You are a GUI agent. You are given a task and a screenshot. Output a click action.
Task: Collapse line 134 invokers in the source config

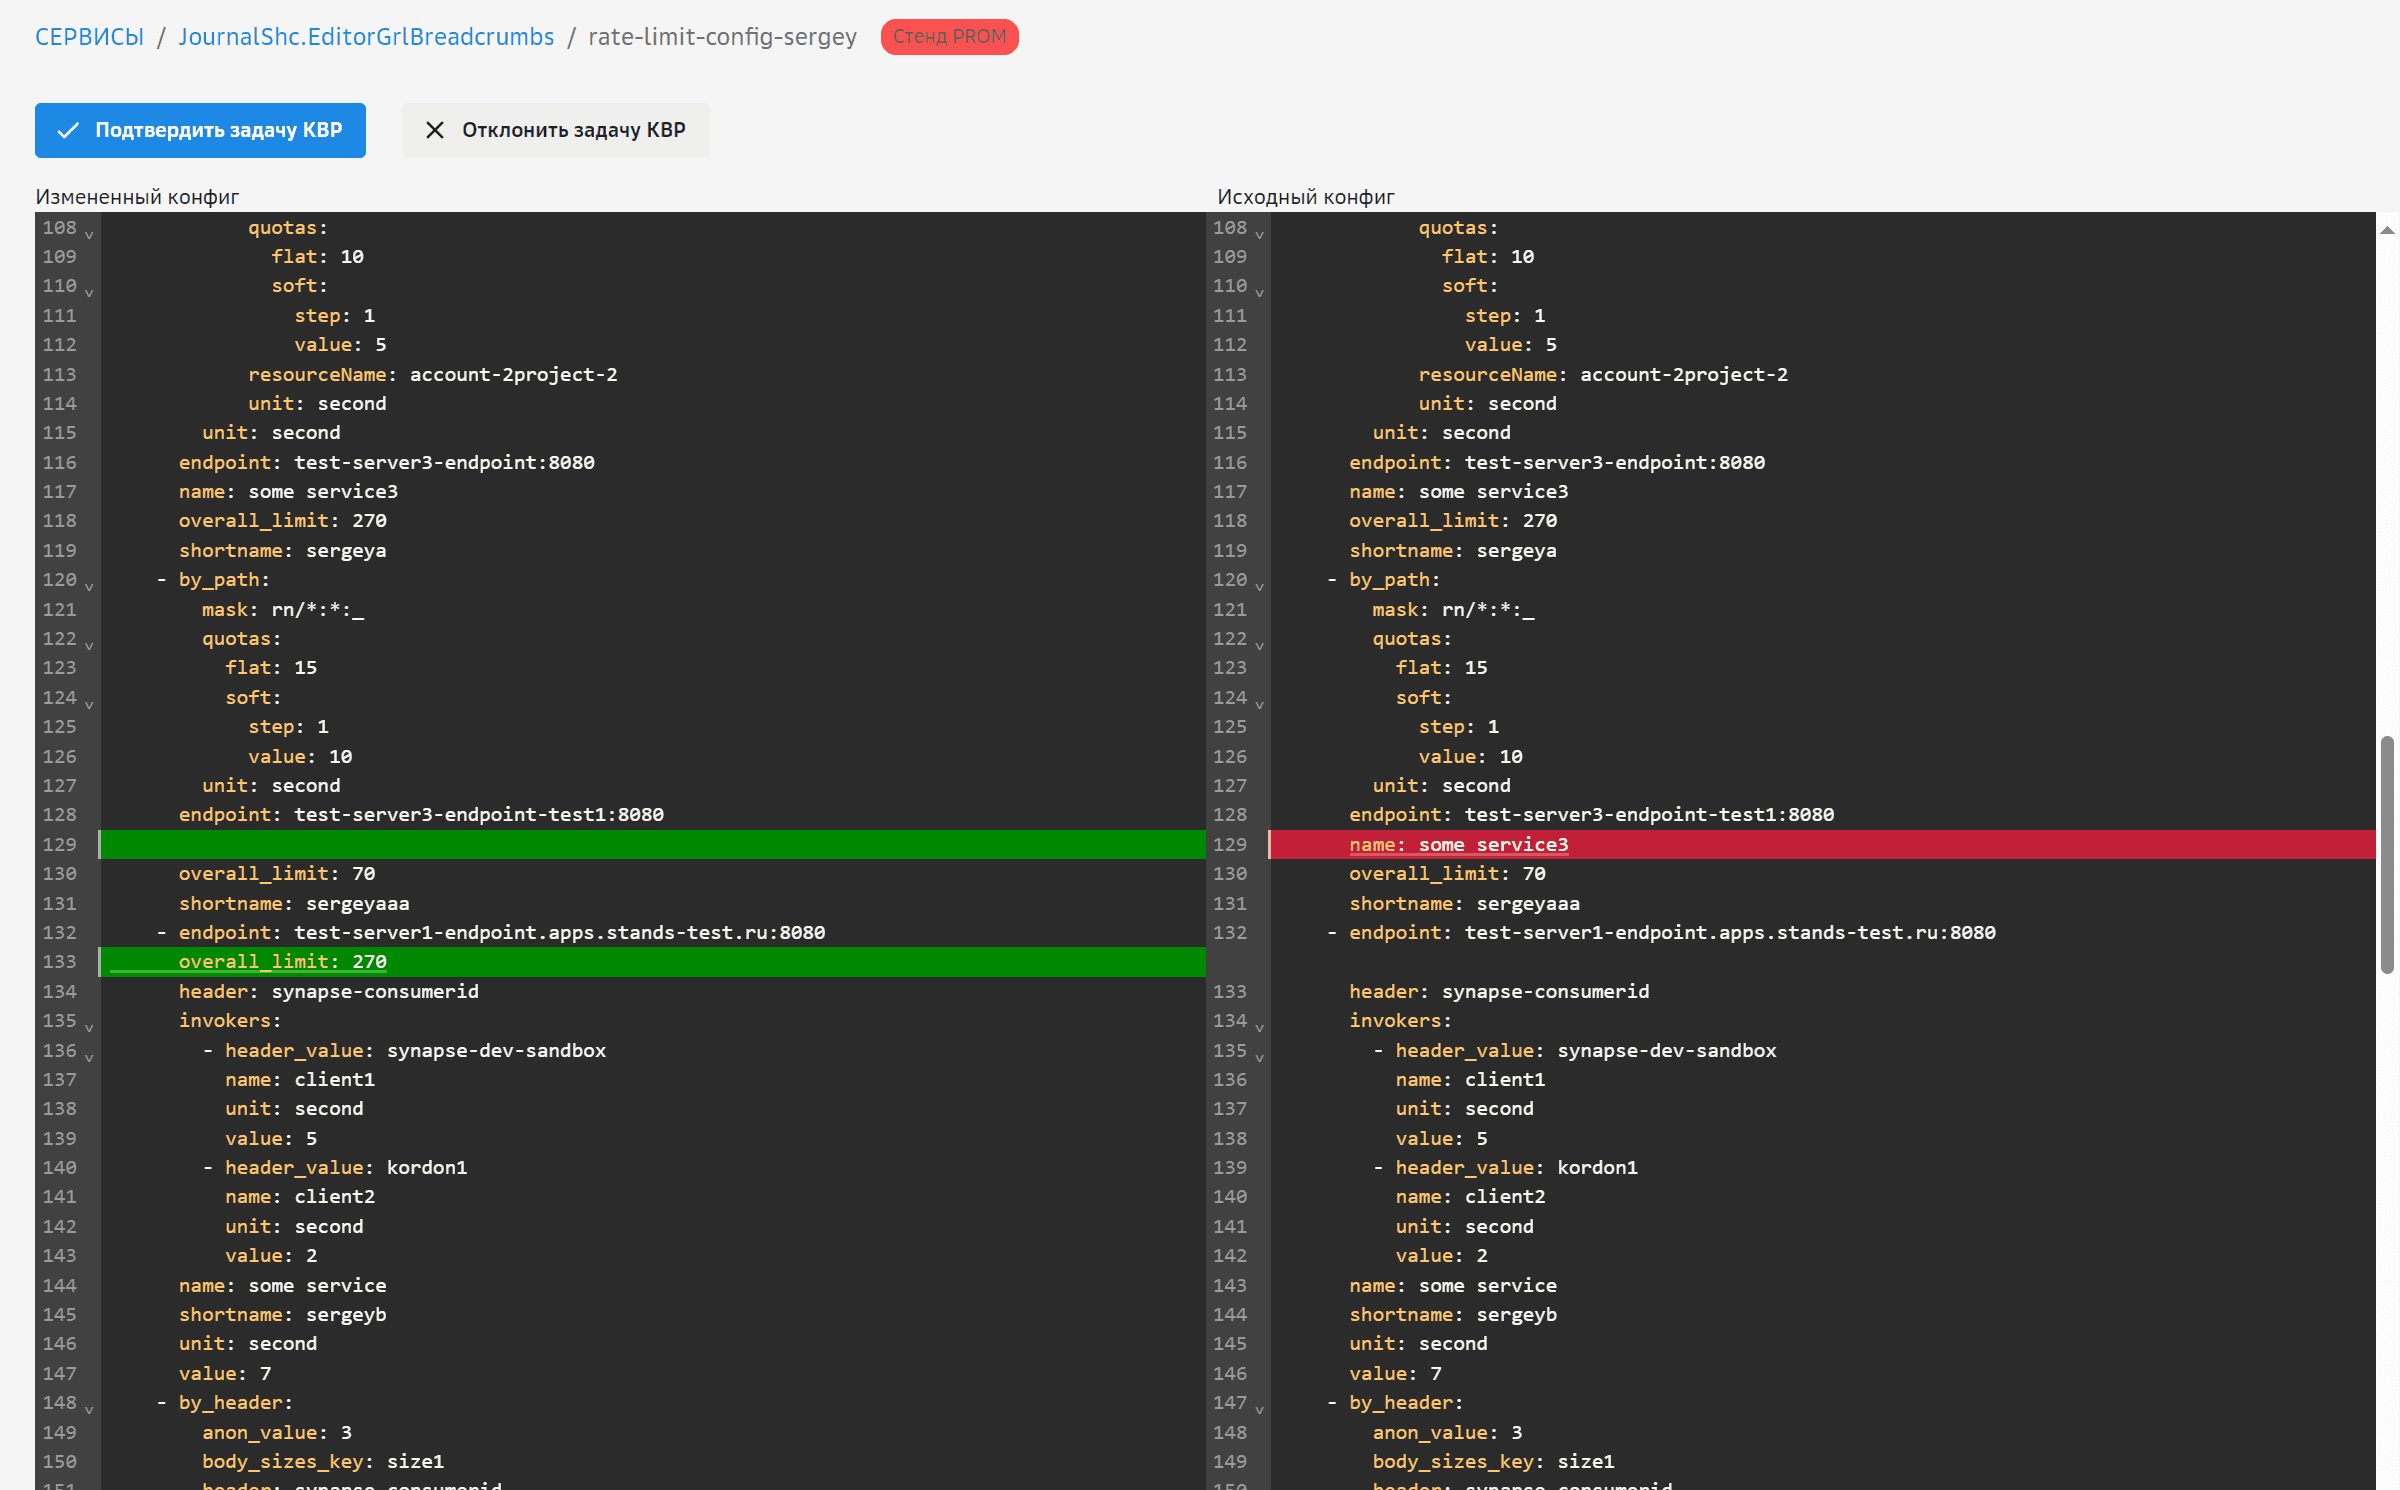coord(1259,1028)
